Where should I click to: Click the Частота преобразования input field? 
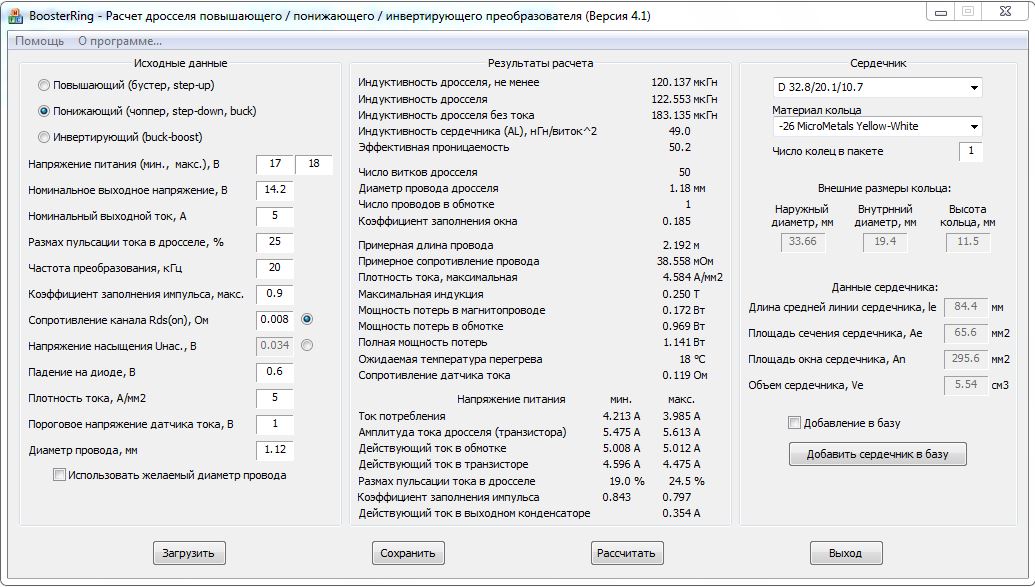tap(275, 268)
